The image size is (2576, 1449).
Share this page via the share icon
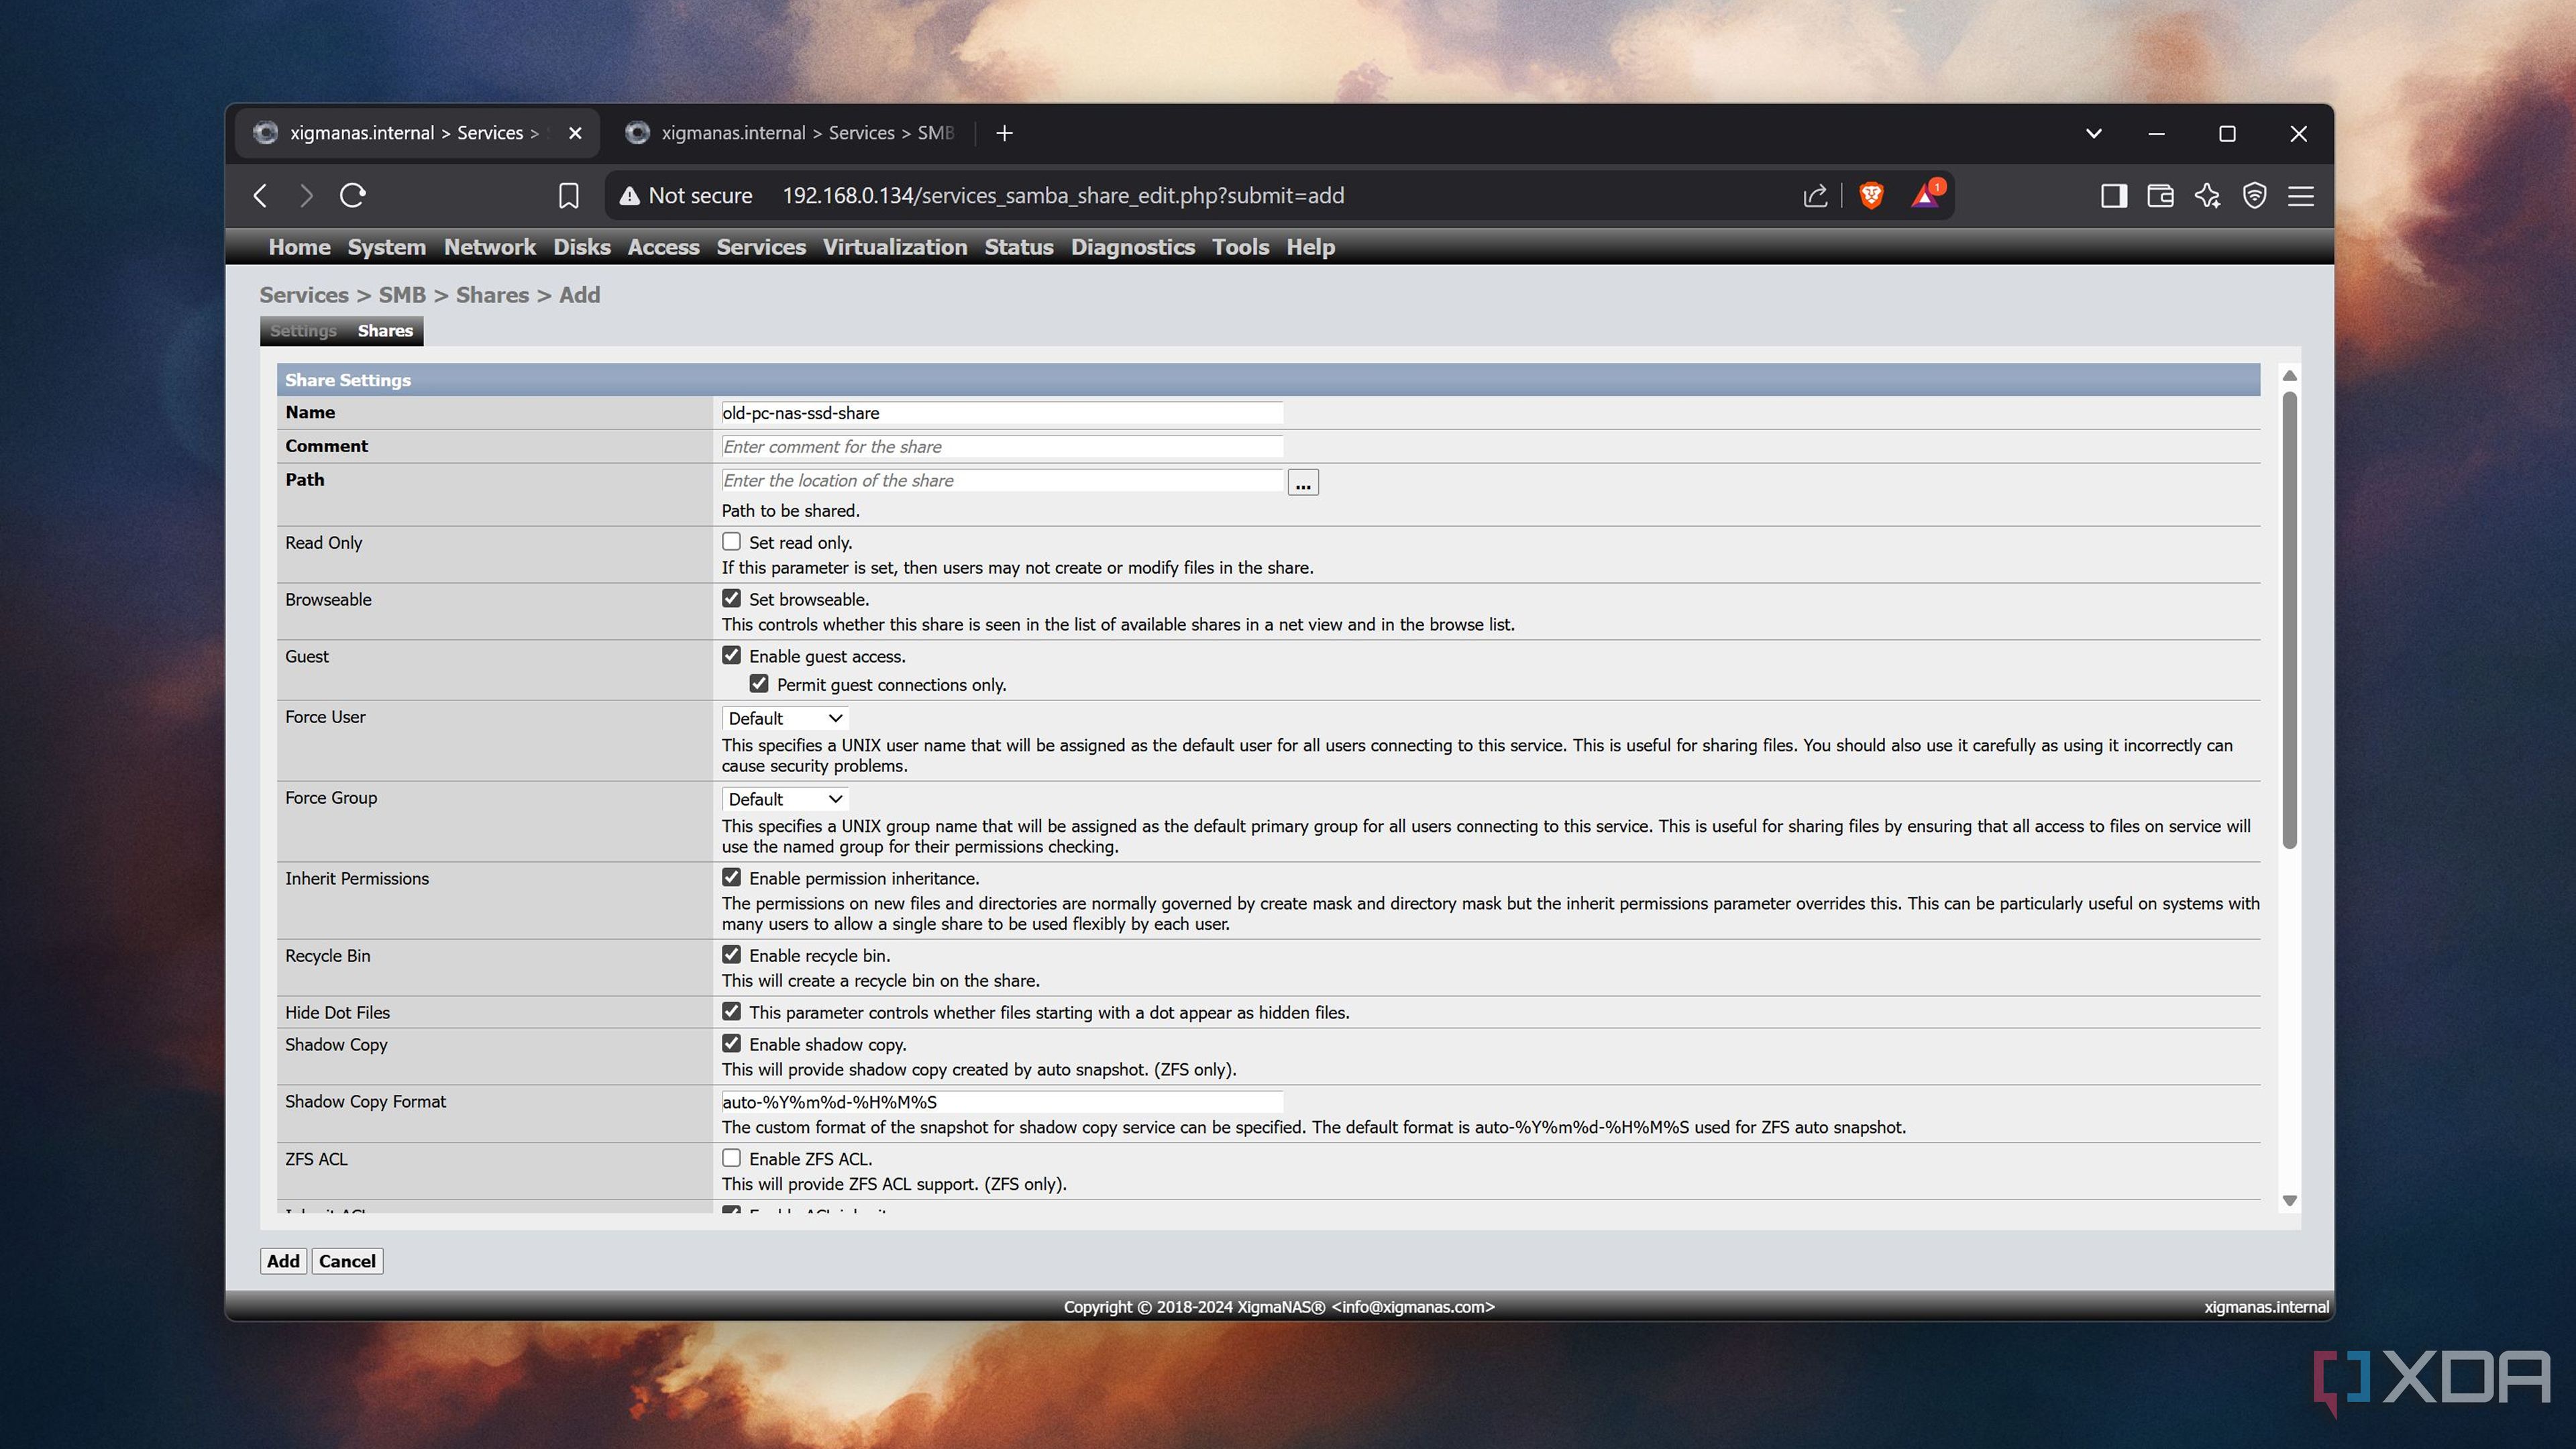click(x=1814, y=195)
